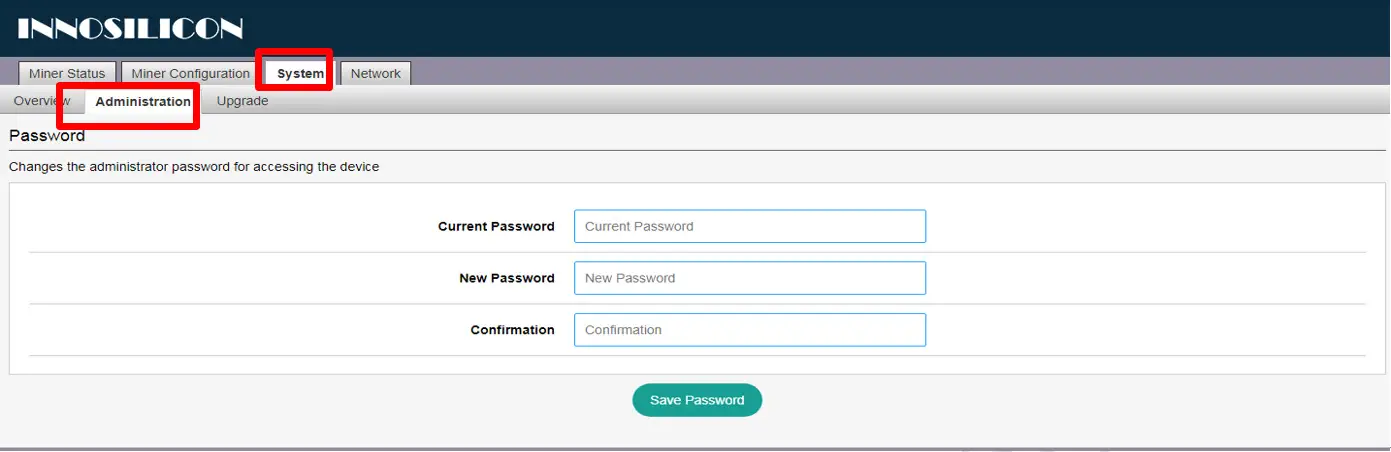Focus the Current Password input field

(749, 226)
